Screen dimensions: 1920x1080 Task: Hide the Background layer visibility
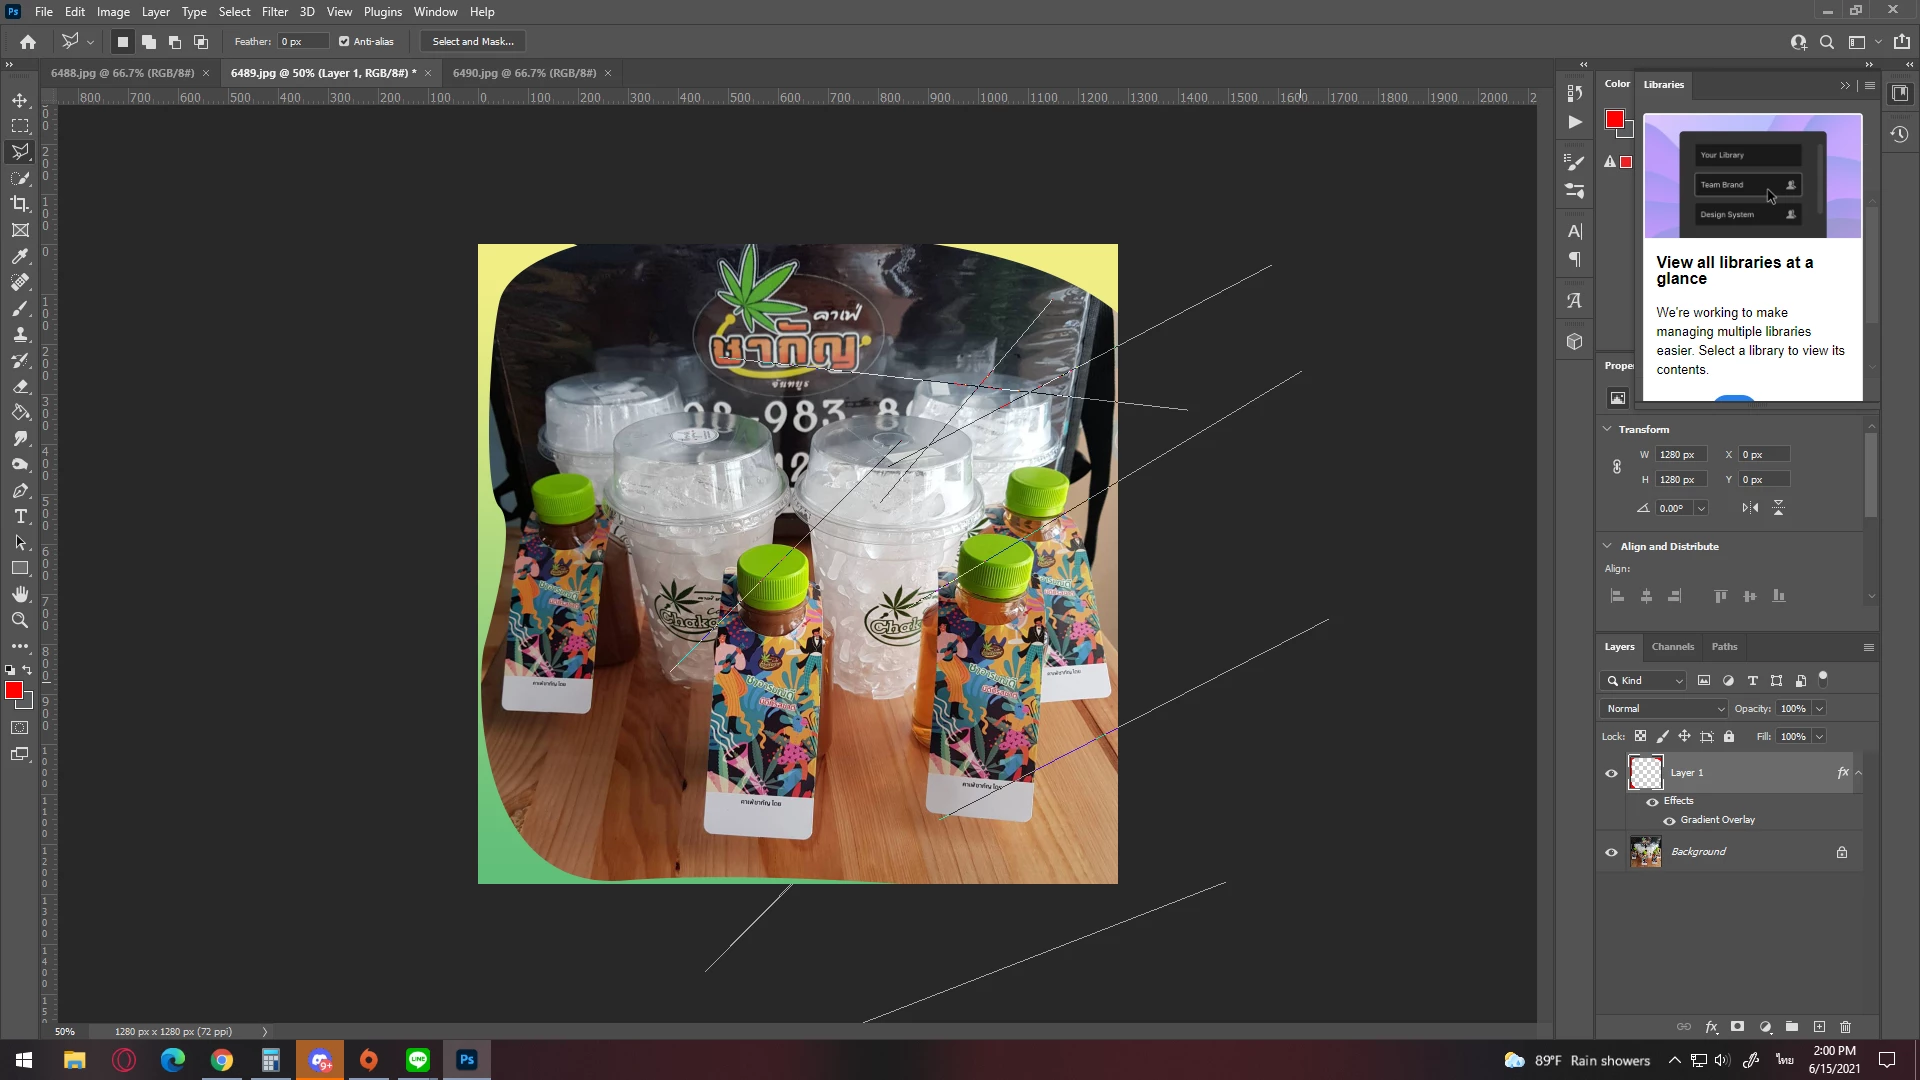tap(1611, 853)
